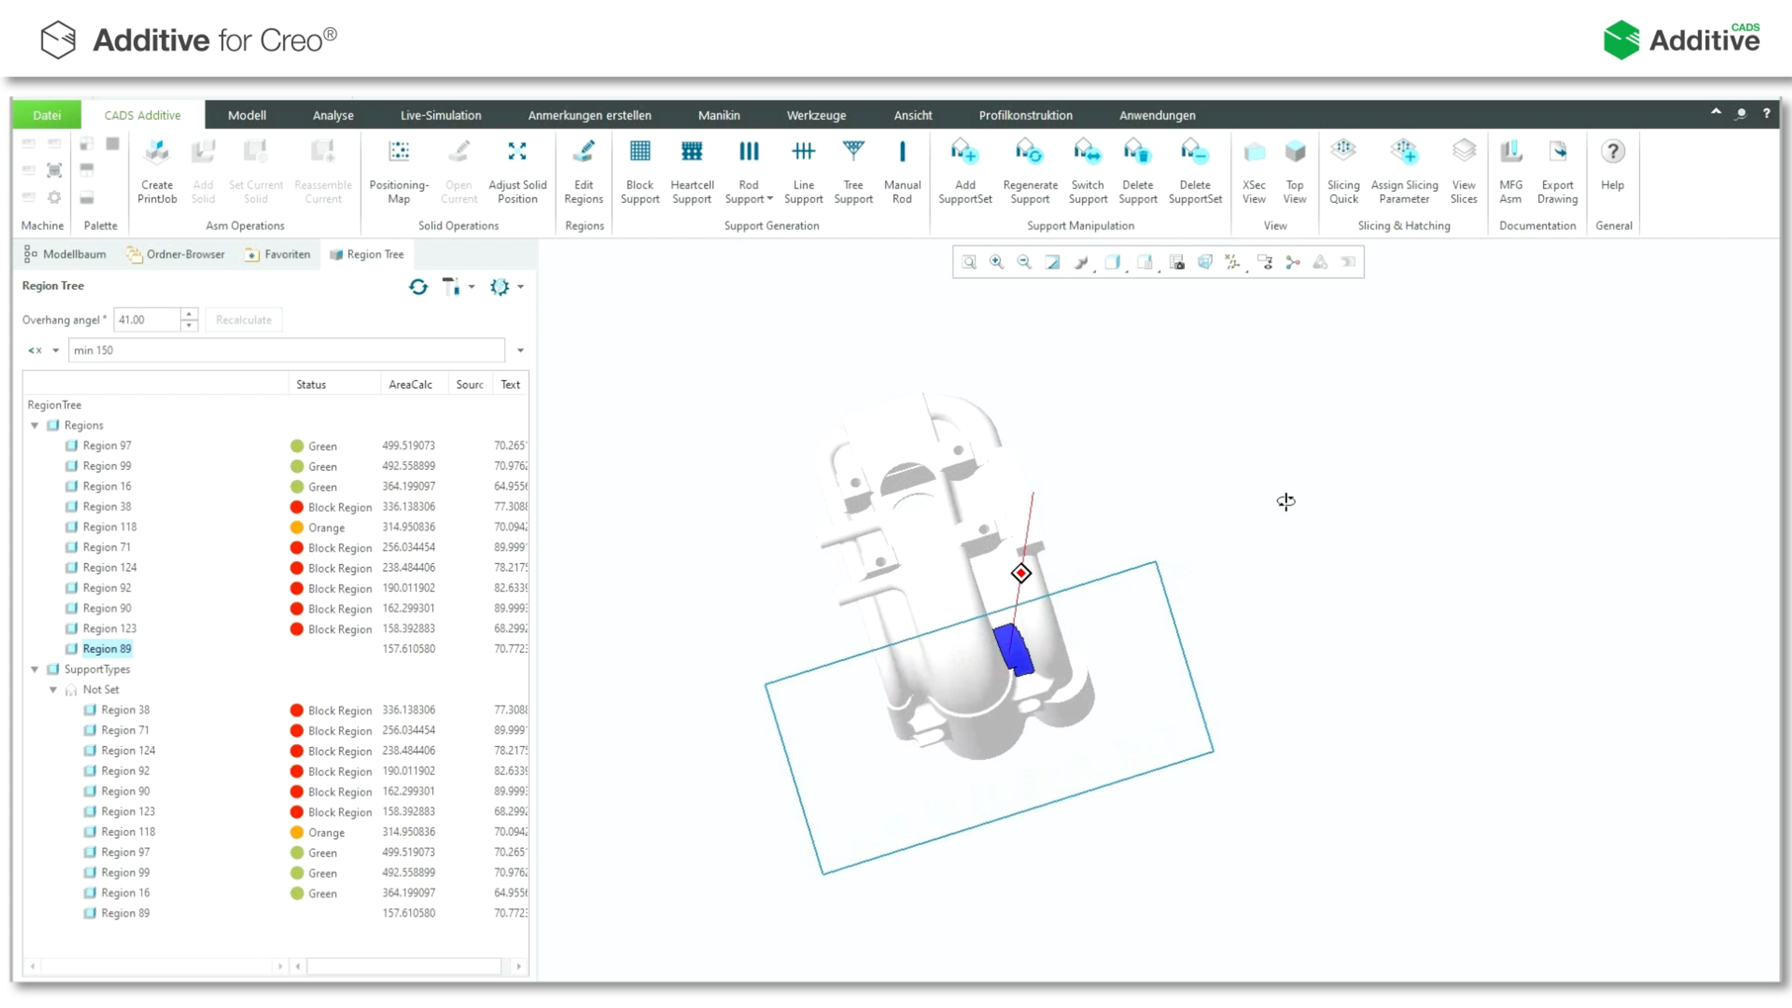The height and width of the screenshot is (1008, 1792).
Task: Collapse the Not Set node
Action: 53,690
